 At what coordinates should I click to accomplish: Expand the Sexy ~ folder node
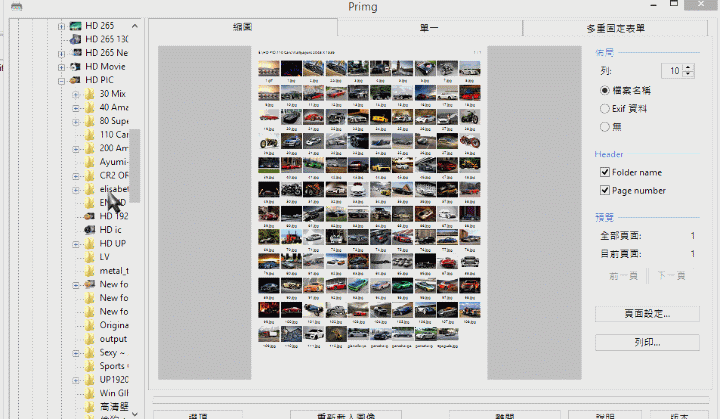coord(76,353)
